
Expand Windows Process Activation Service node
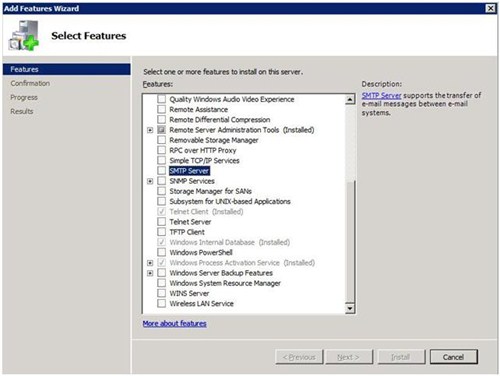tap(150, 263)
